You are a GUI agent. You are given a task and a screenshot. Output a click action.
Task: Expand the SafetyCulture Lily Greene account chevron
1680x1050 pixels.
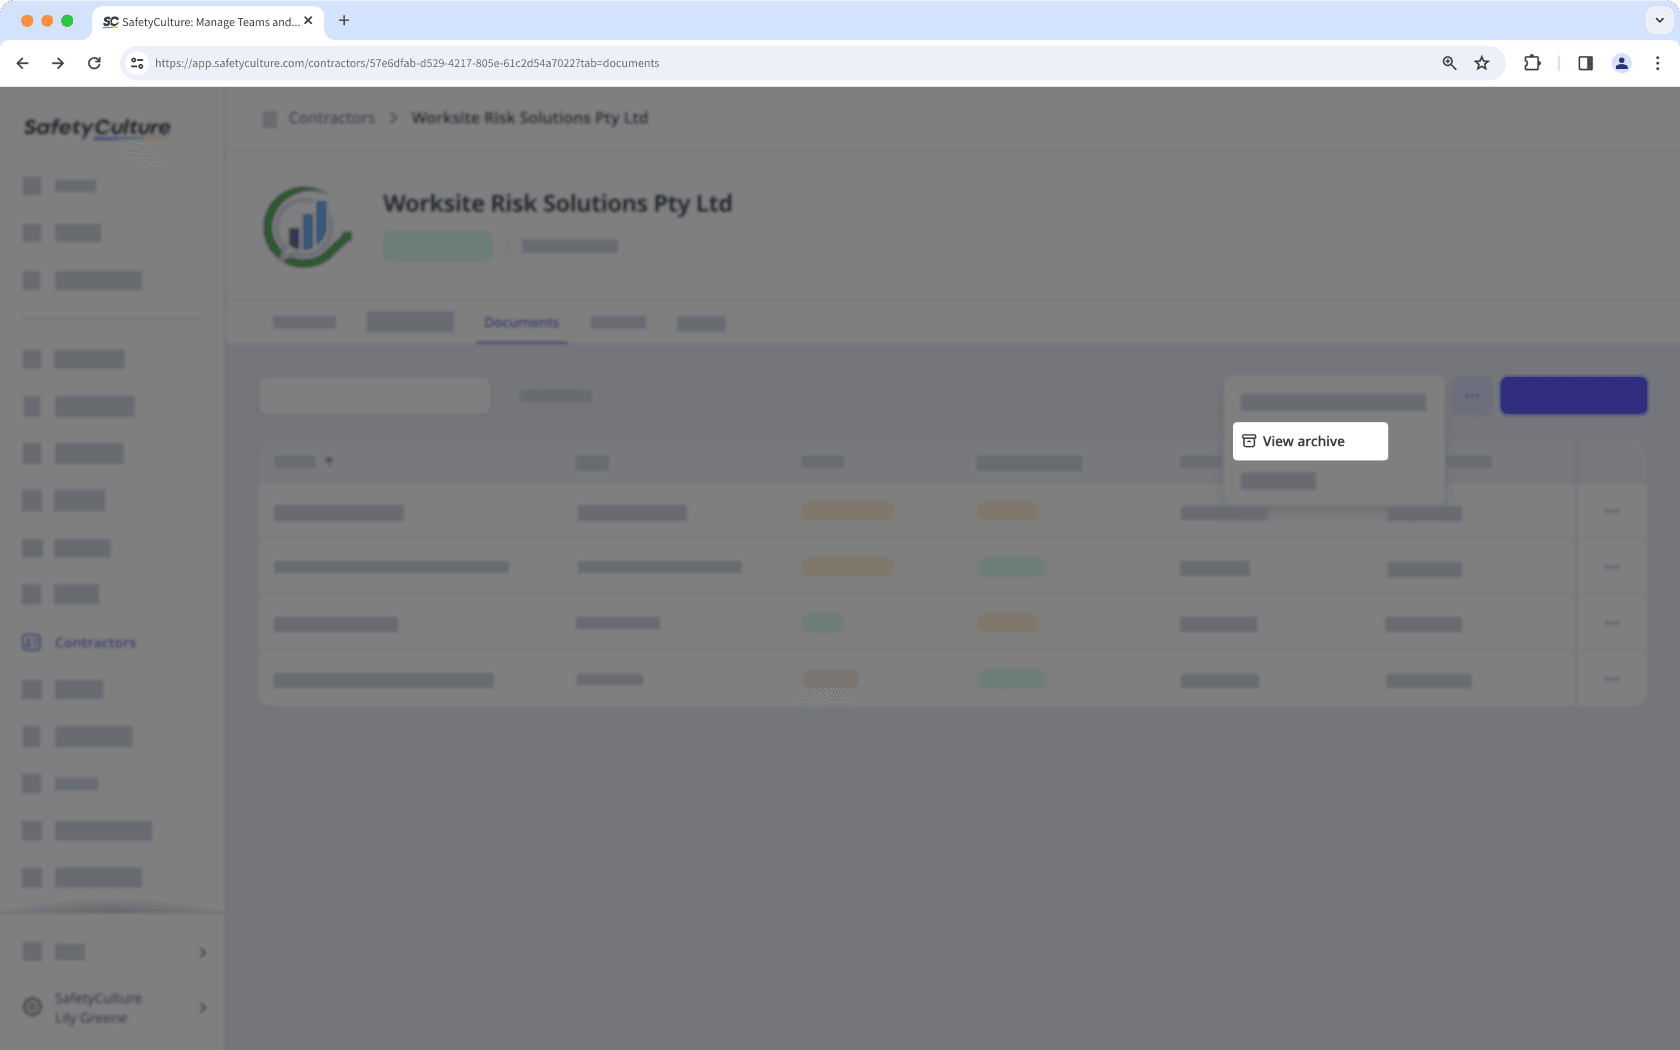[202, 1007]
